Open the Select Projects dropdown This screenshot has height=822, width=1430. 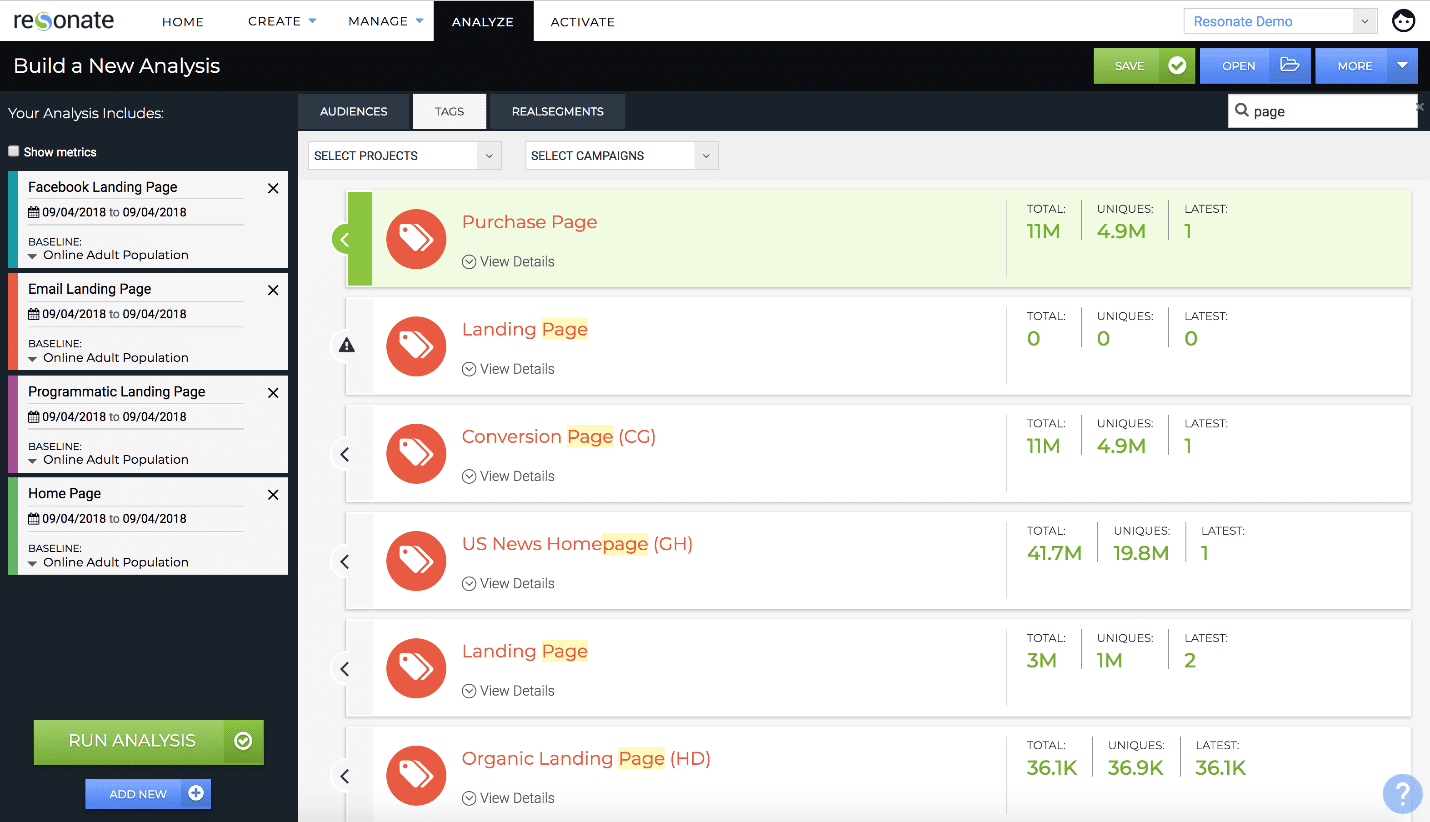[405, 156]
